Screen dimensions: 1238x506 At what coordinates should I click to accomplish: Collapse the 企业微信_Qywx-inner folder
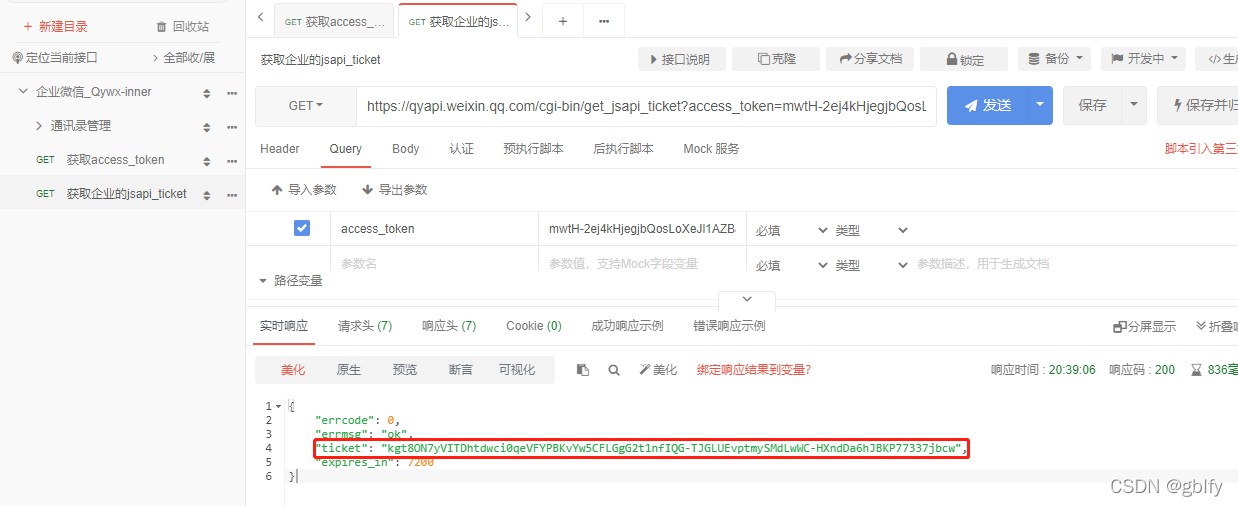(23, 92)
